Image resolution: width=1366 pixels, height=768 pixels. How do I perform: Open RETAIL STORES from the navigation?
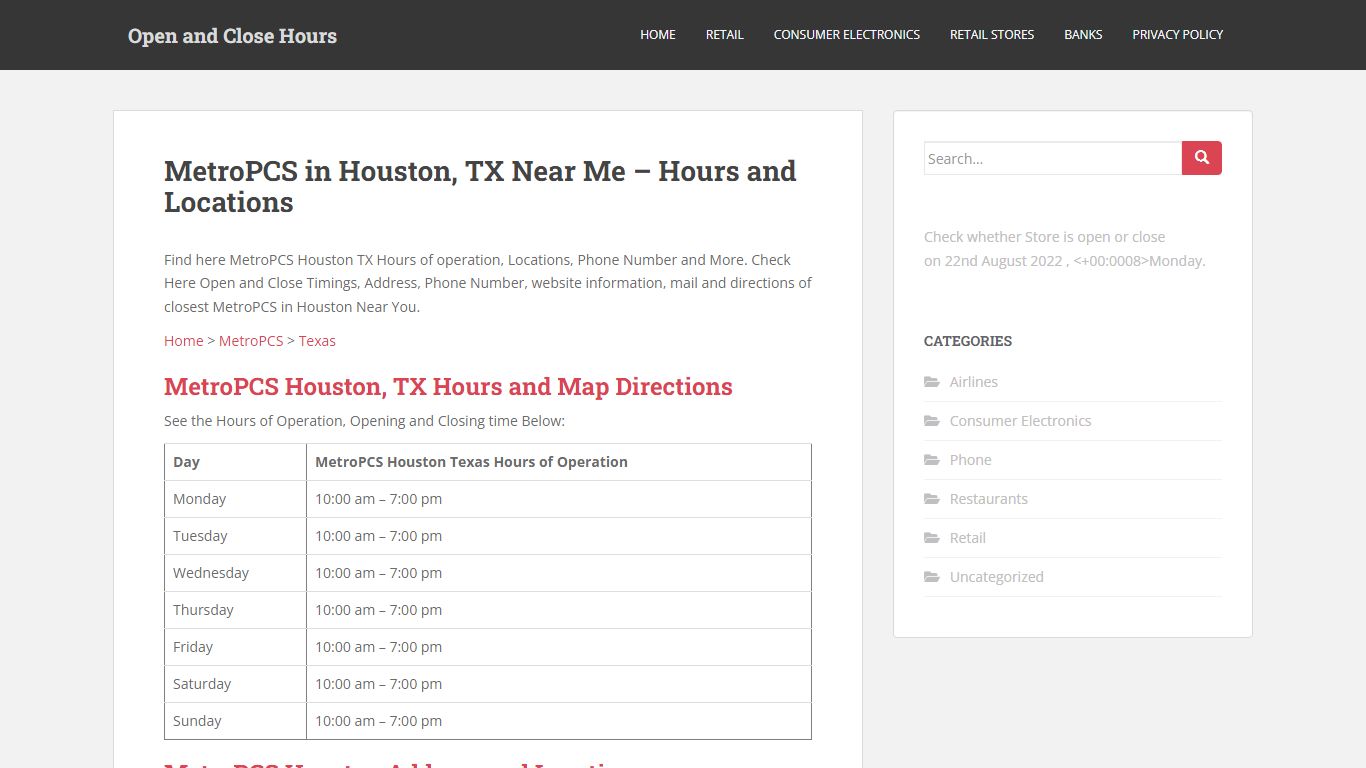pyautogui.click(x=992, y=34)
